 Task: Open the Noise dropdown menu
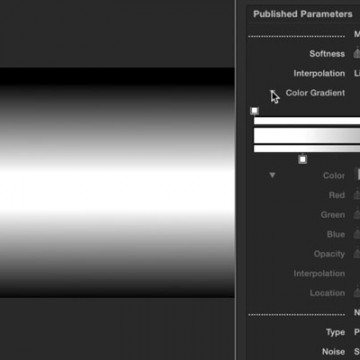pyautogui.click(x=357, y=352)
